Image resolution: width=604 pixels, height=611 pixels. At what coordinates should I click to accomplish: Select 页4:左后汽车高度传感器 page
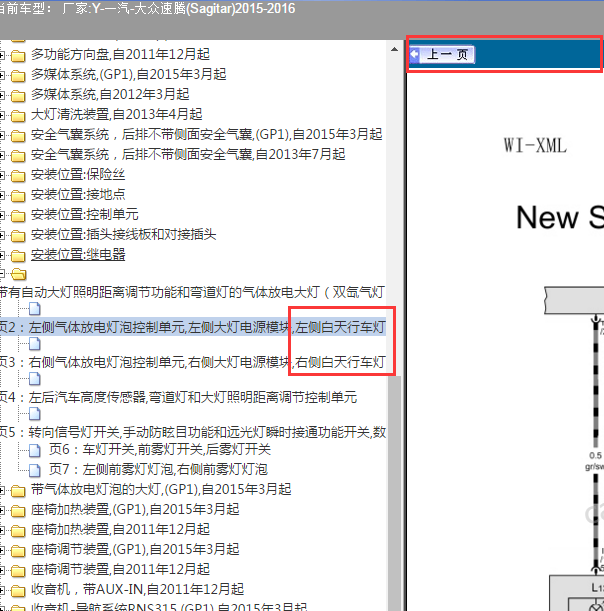[178, 397]
